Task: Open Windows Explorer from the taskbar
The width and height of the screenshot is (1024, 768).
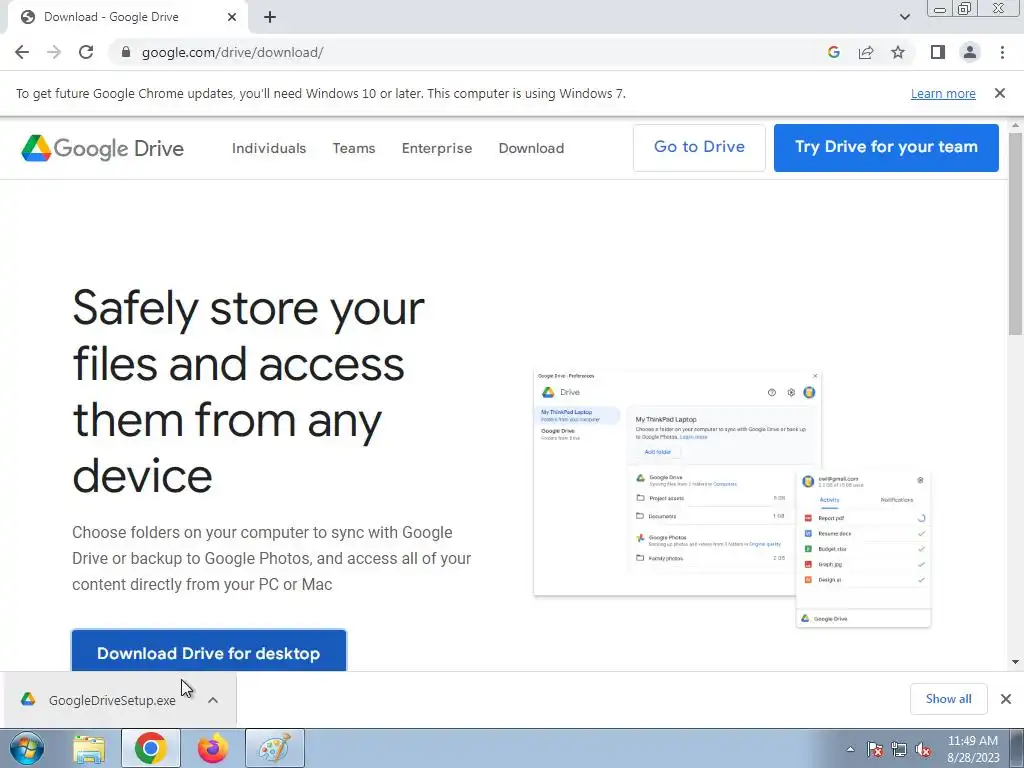Action: point(89,748)
